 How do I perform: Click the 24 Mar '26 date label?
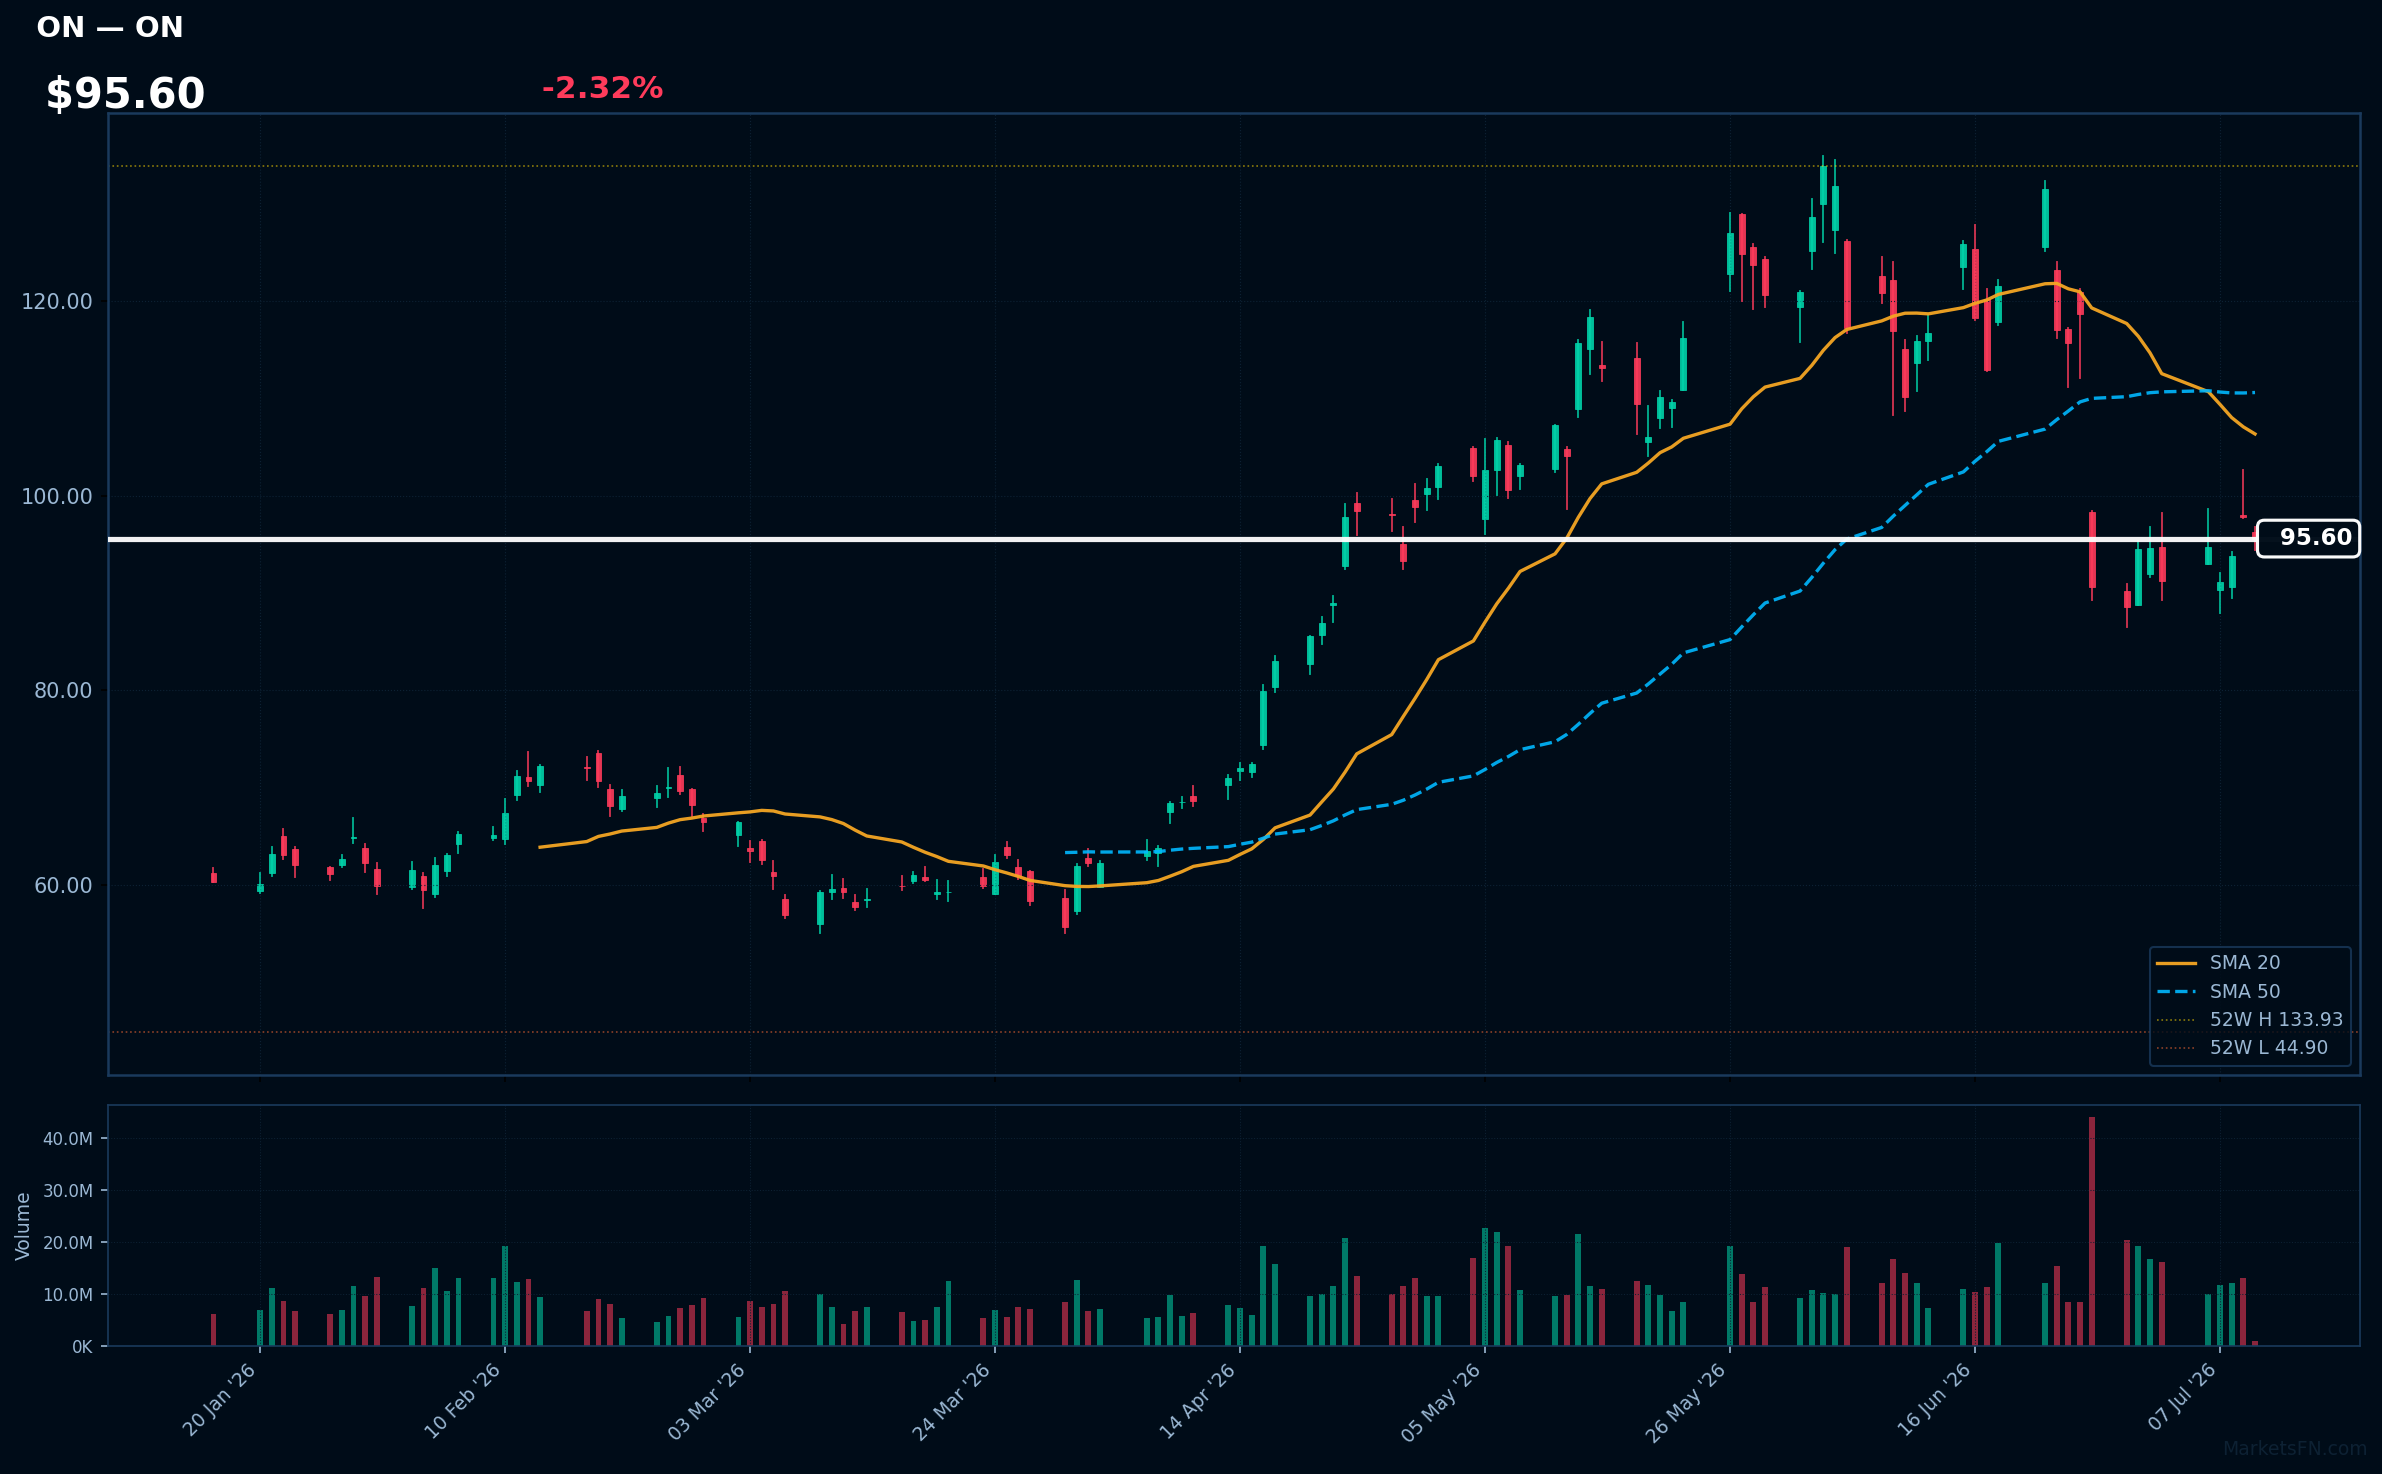[x=952, y=1400]
